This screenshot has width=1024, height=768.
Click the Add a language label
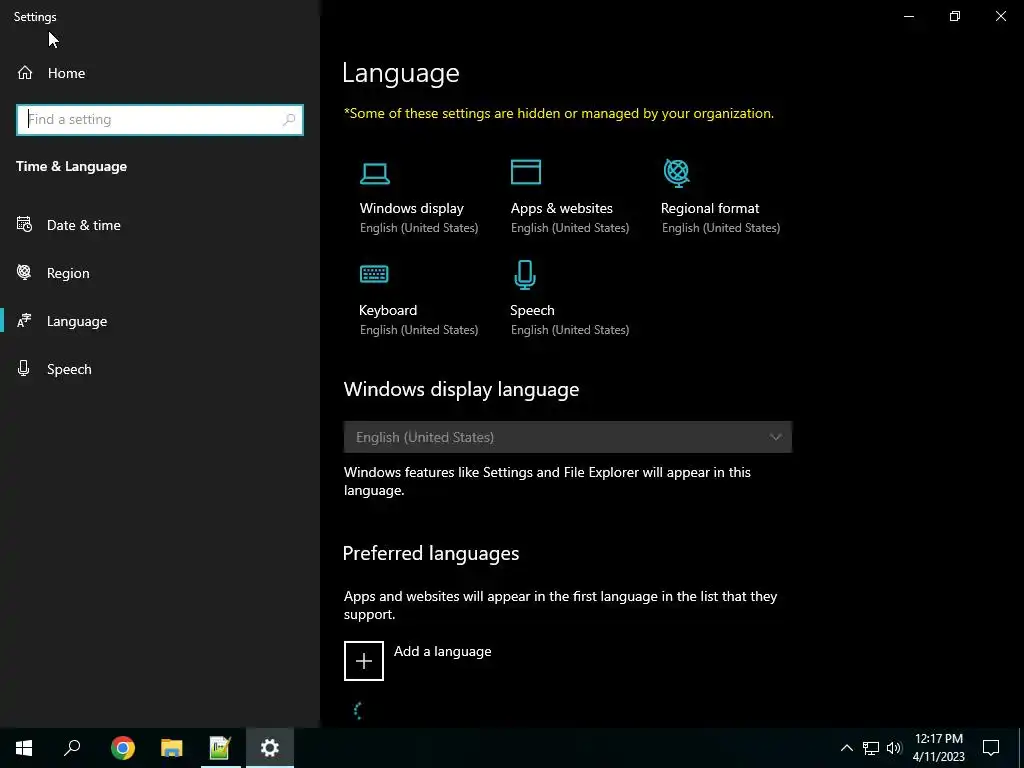[x=442, y=651]
